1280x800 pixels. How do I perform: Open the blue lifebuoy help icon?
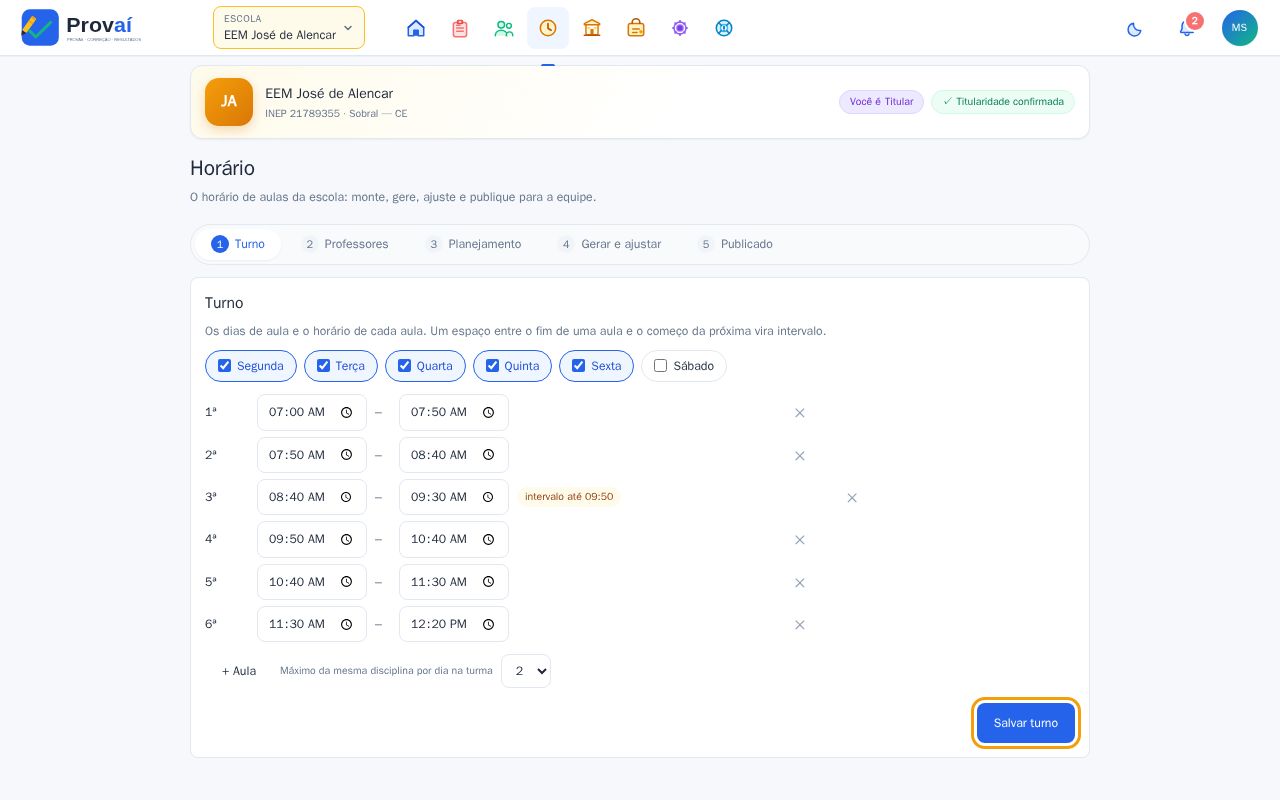click(724, 28)
